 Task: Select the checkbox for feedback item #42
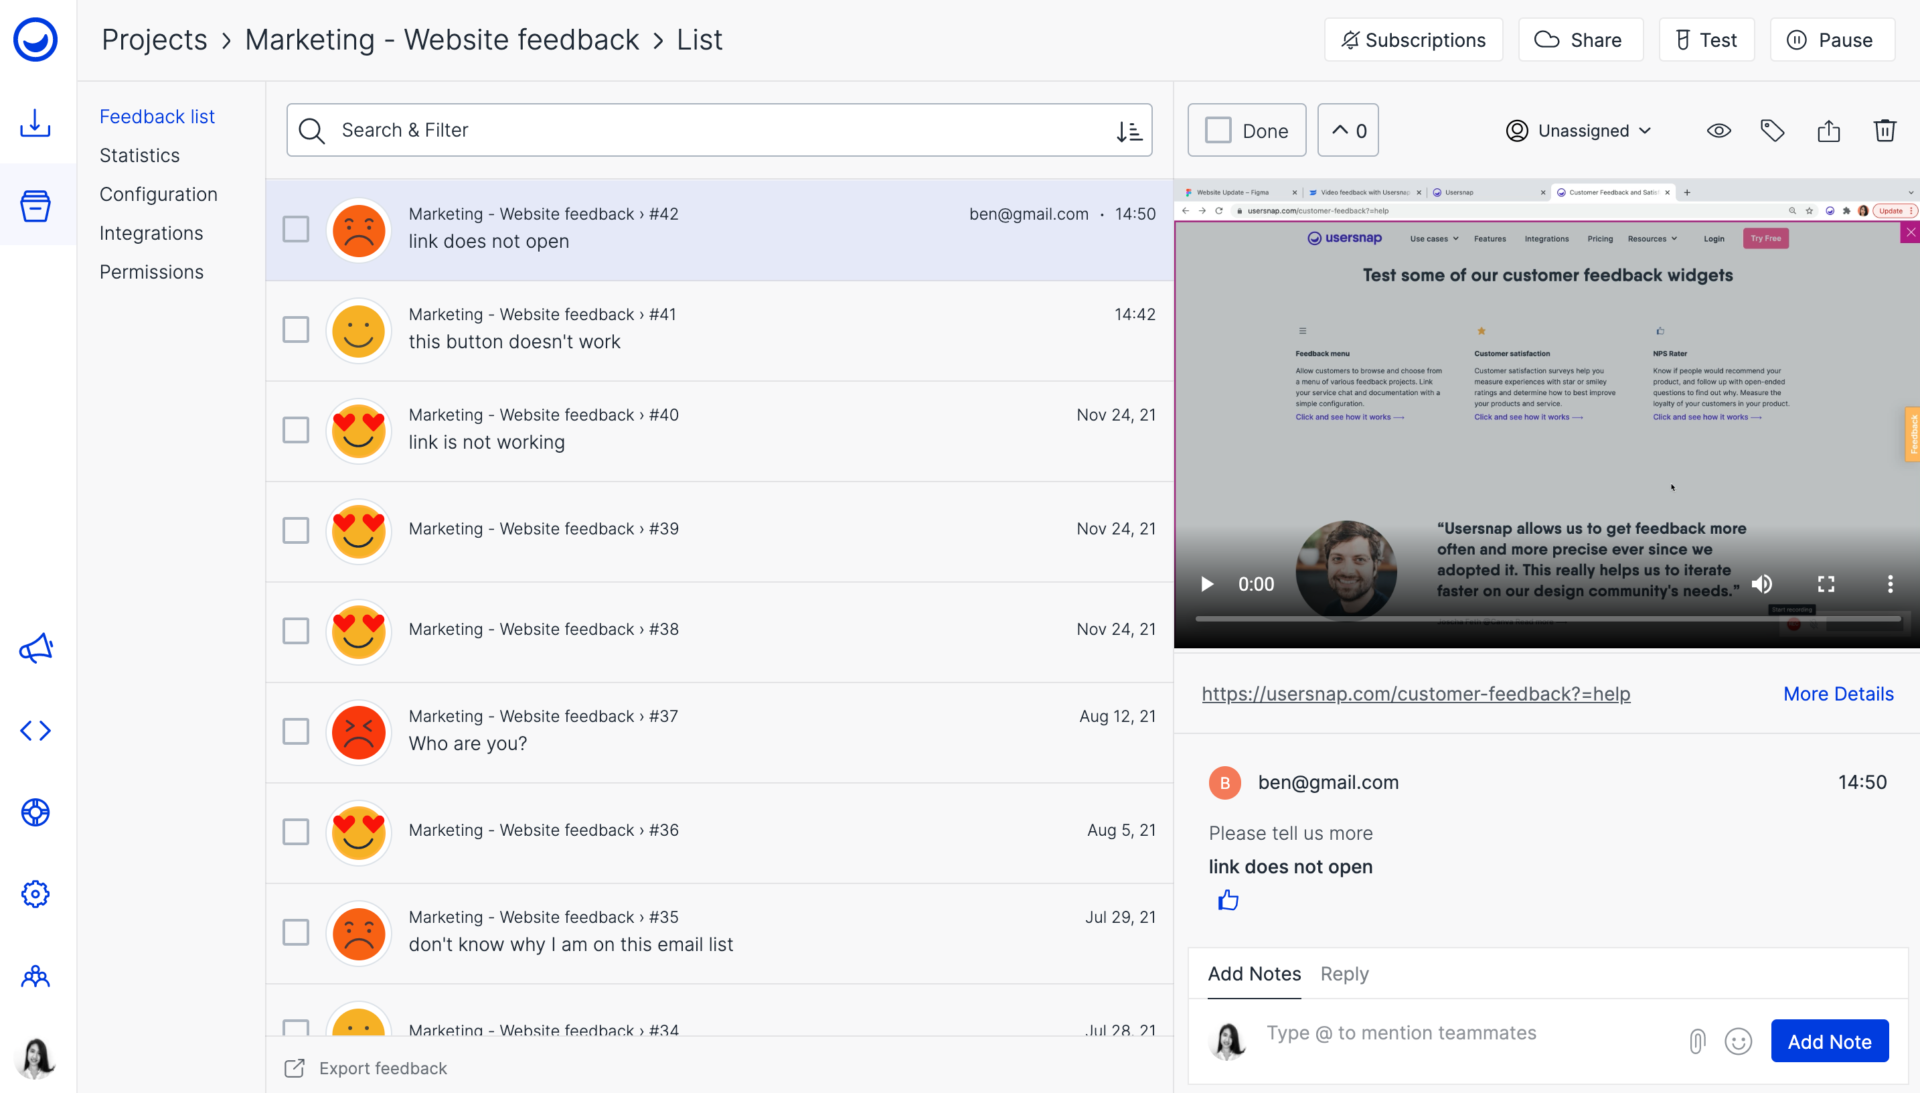[x=296, y=229]
